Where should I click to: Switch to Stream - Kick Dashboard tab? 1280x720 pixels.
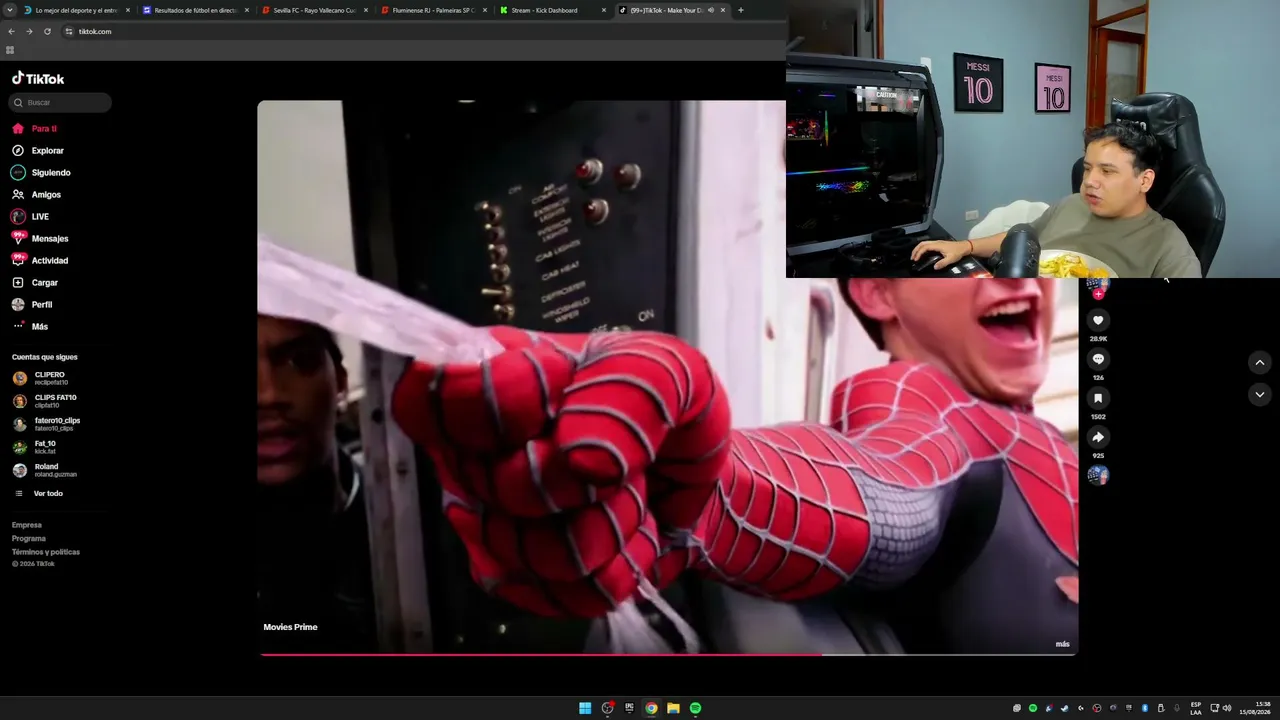[551, 10]
